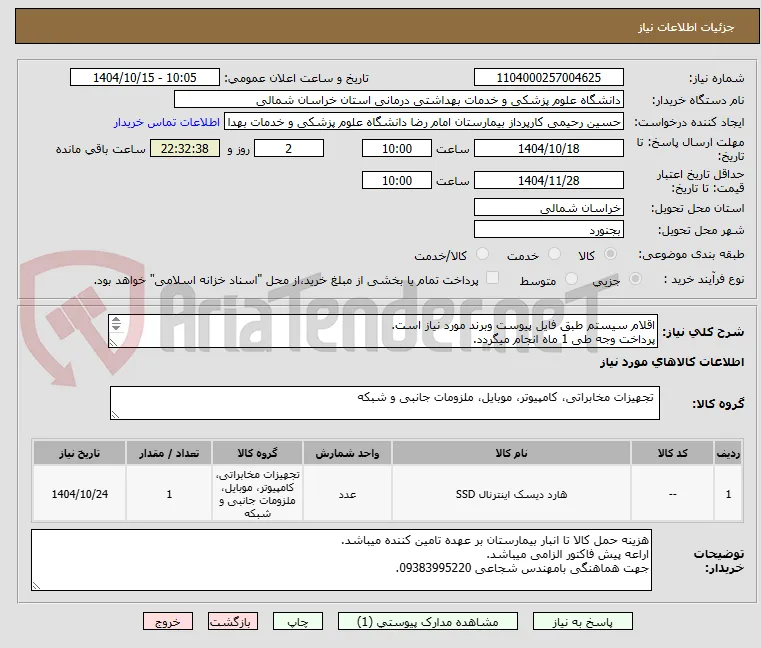Screen dimensions: 761x648
Task: Click the resize handle of توضیحات خریدار textarea
Action: pyautogui.click(x=36, y=585)
